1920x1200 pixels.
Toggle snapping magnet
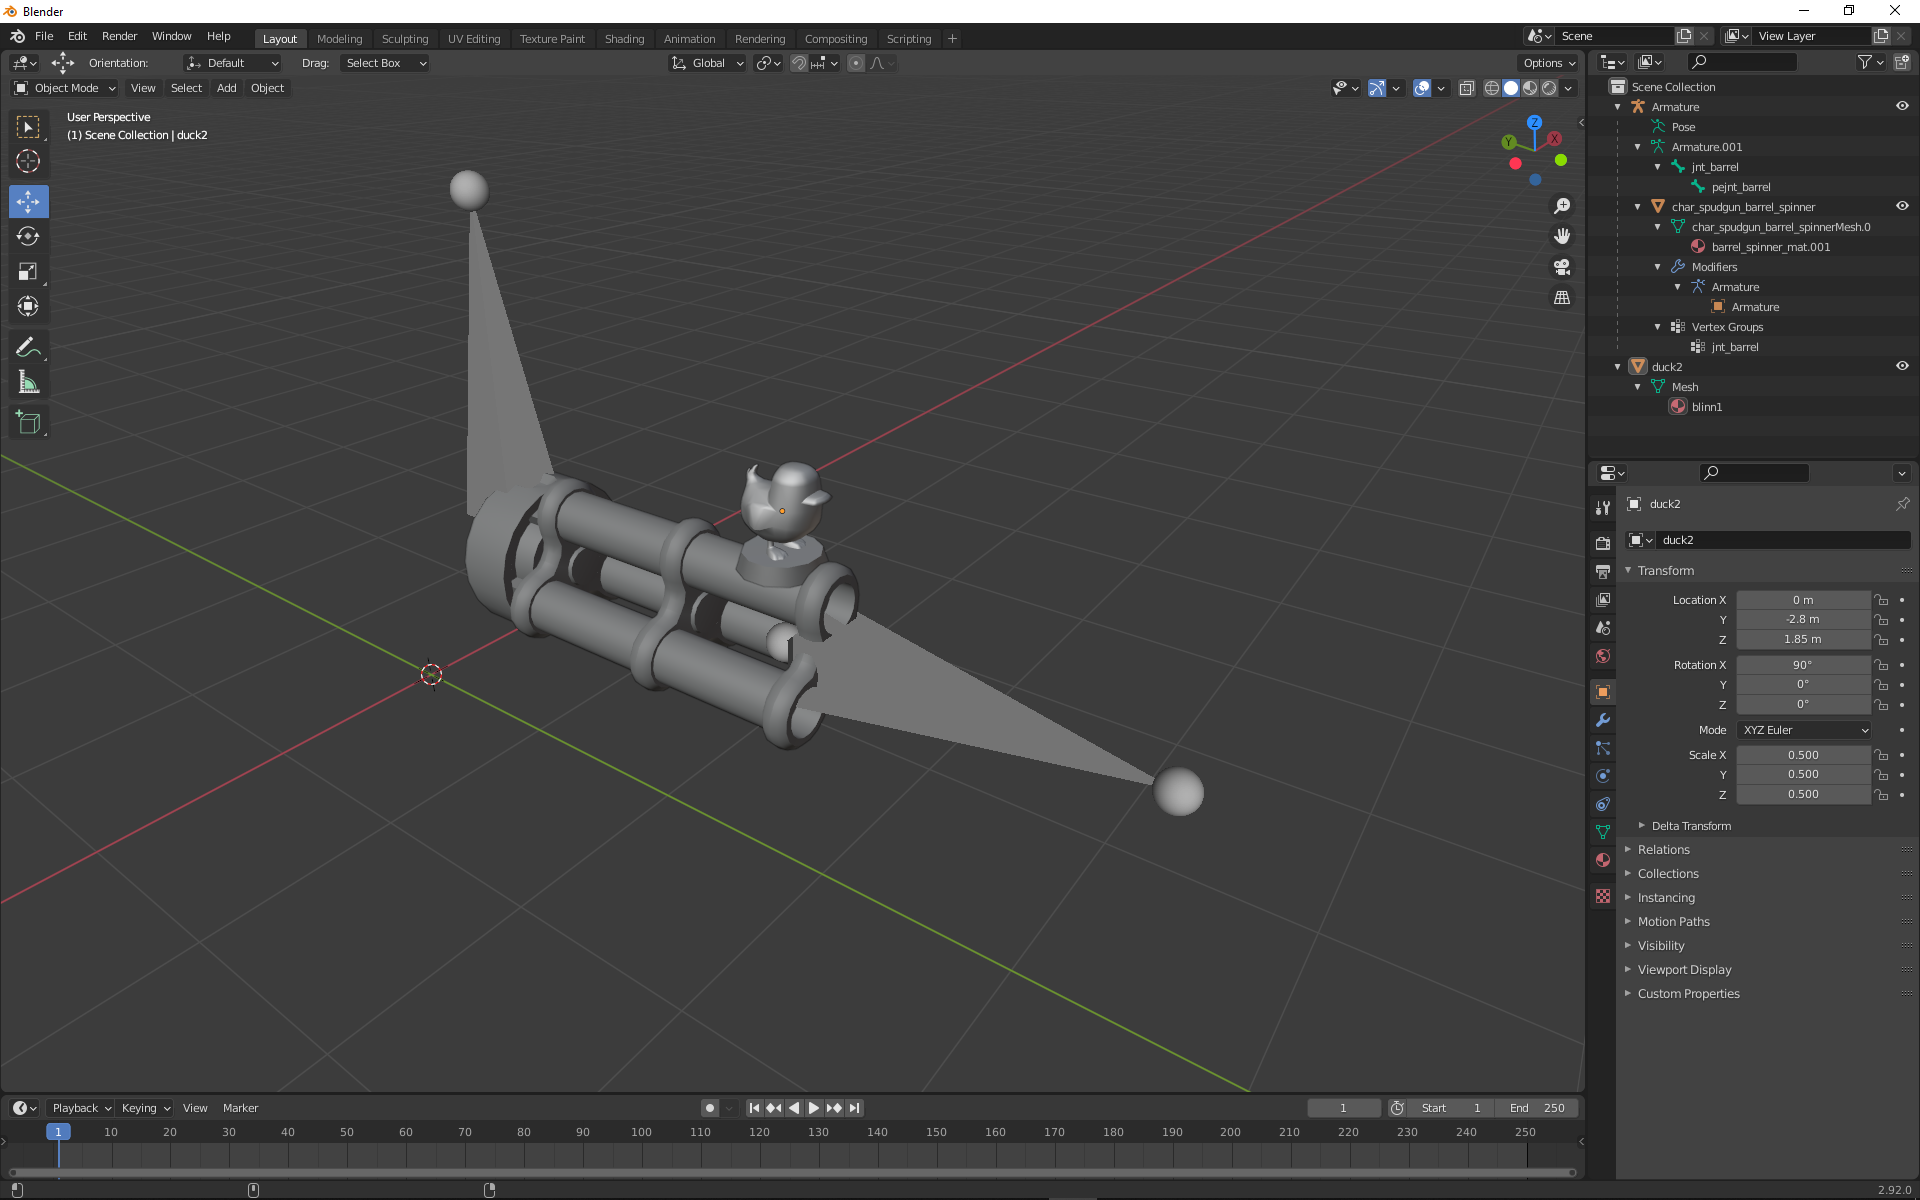pos(798,63)
